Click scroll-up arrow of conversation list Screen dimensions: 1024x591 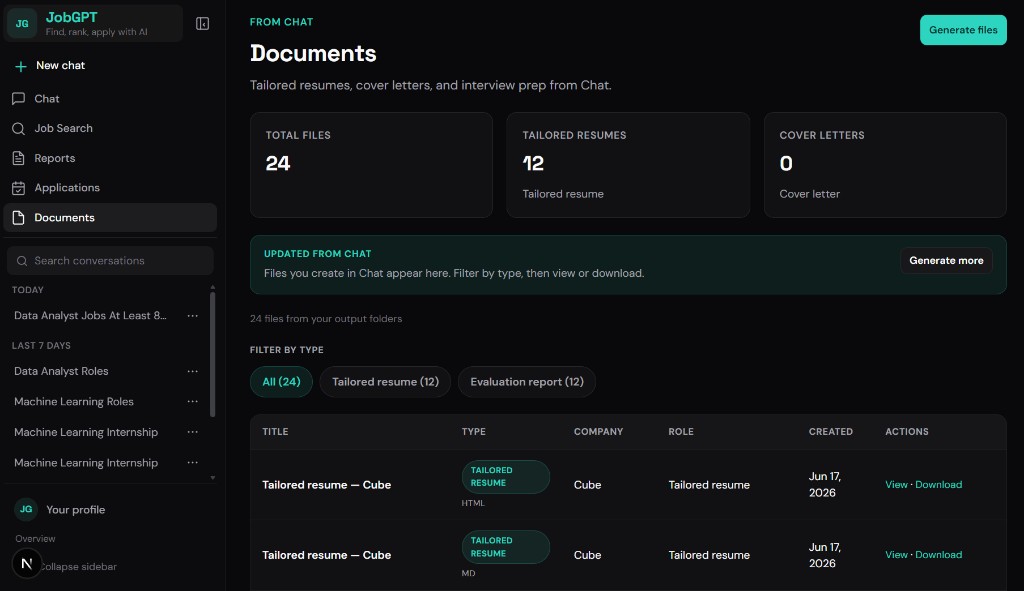coord(212,287)
